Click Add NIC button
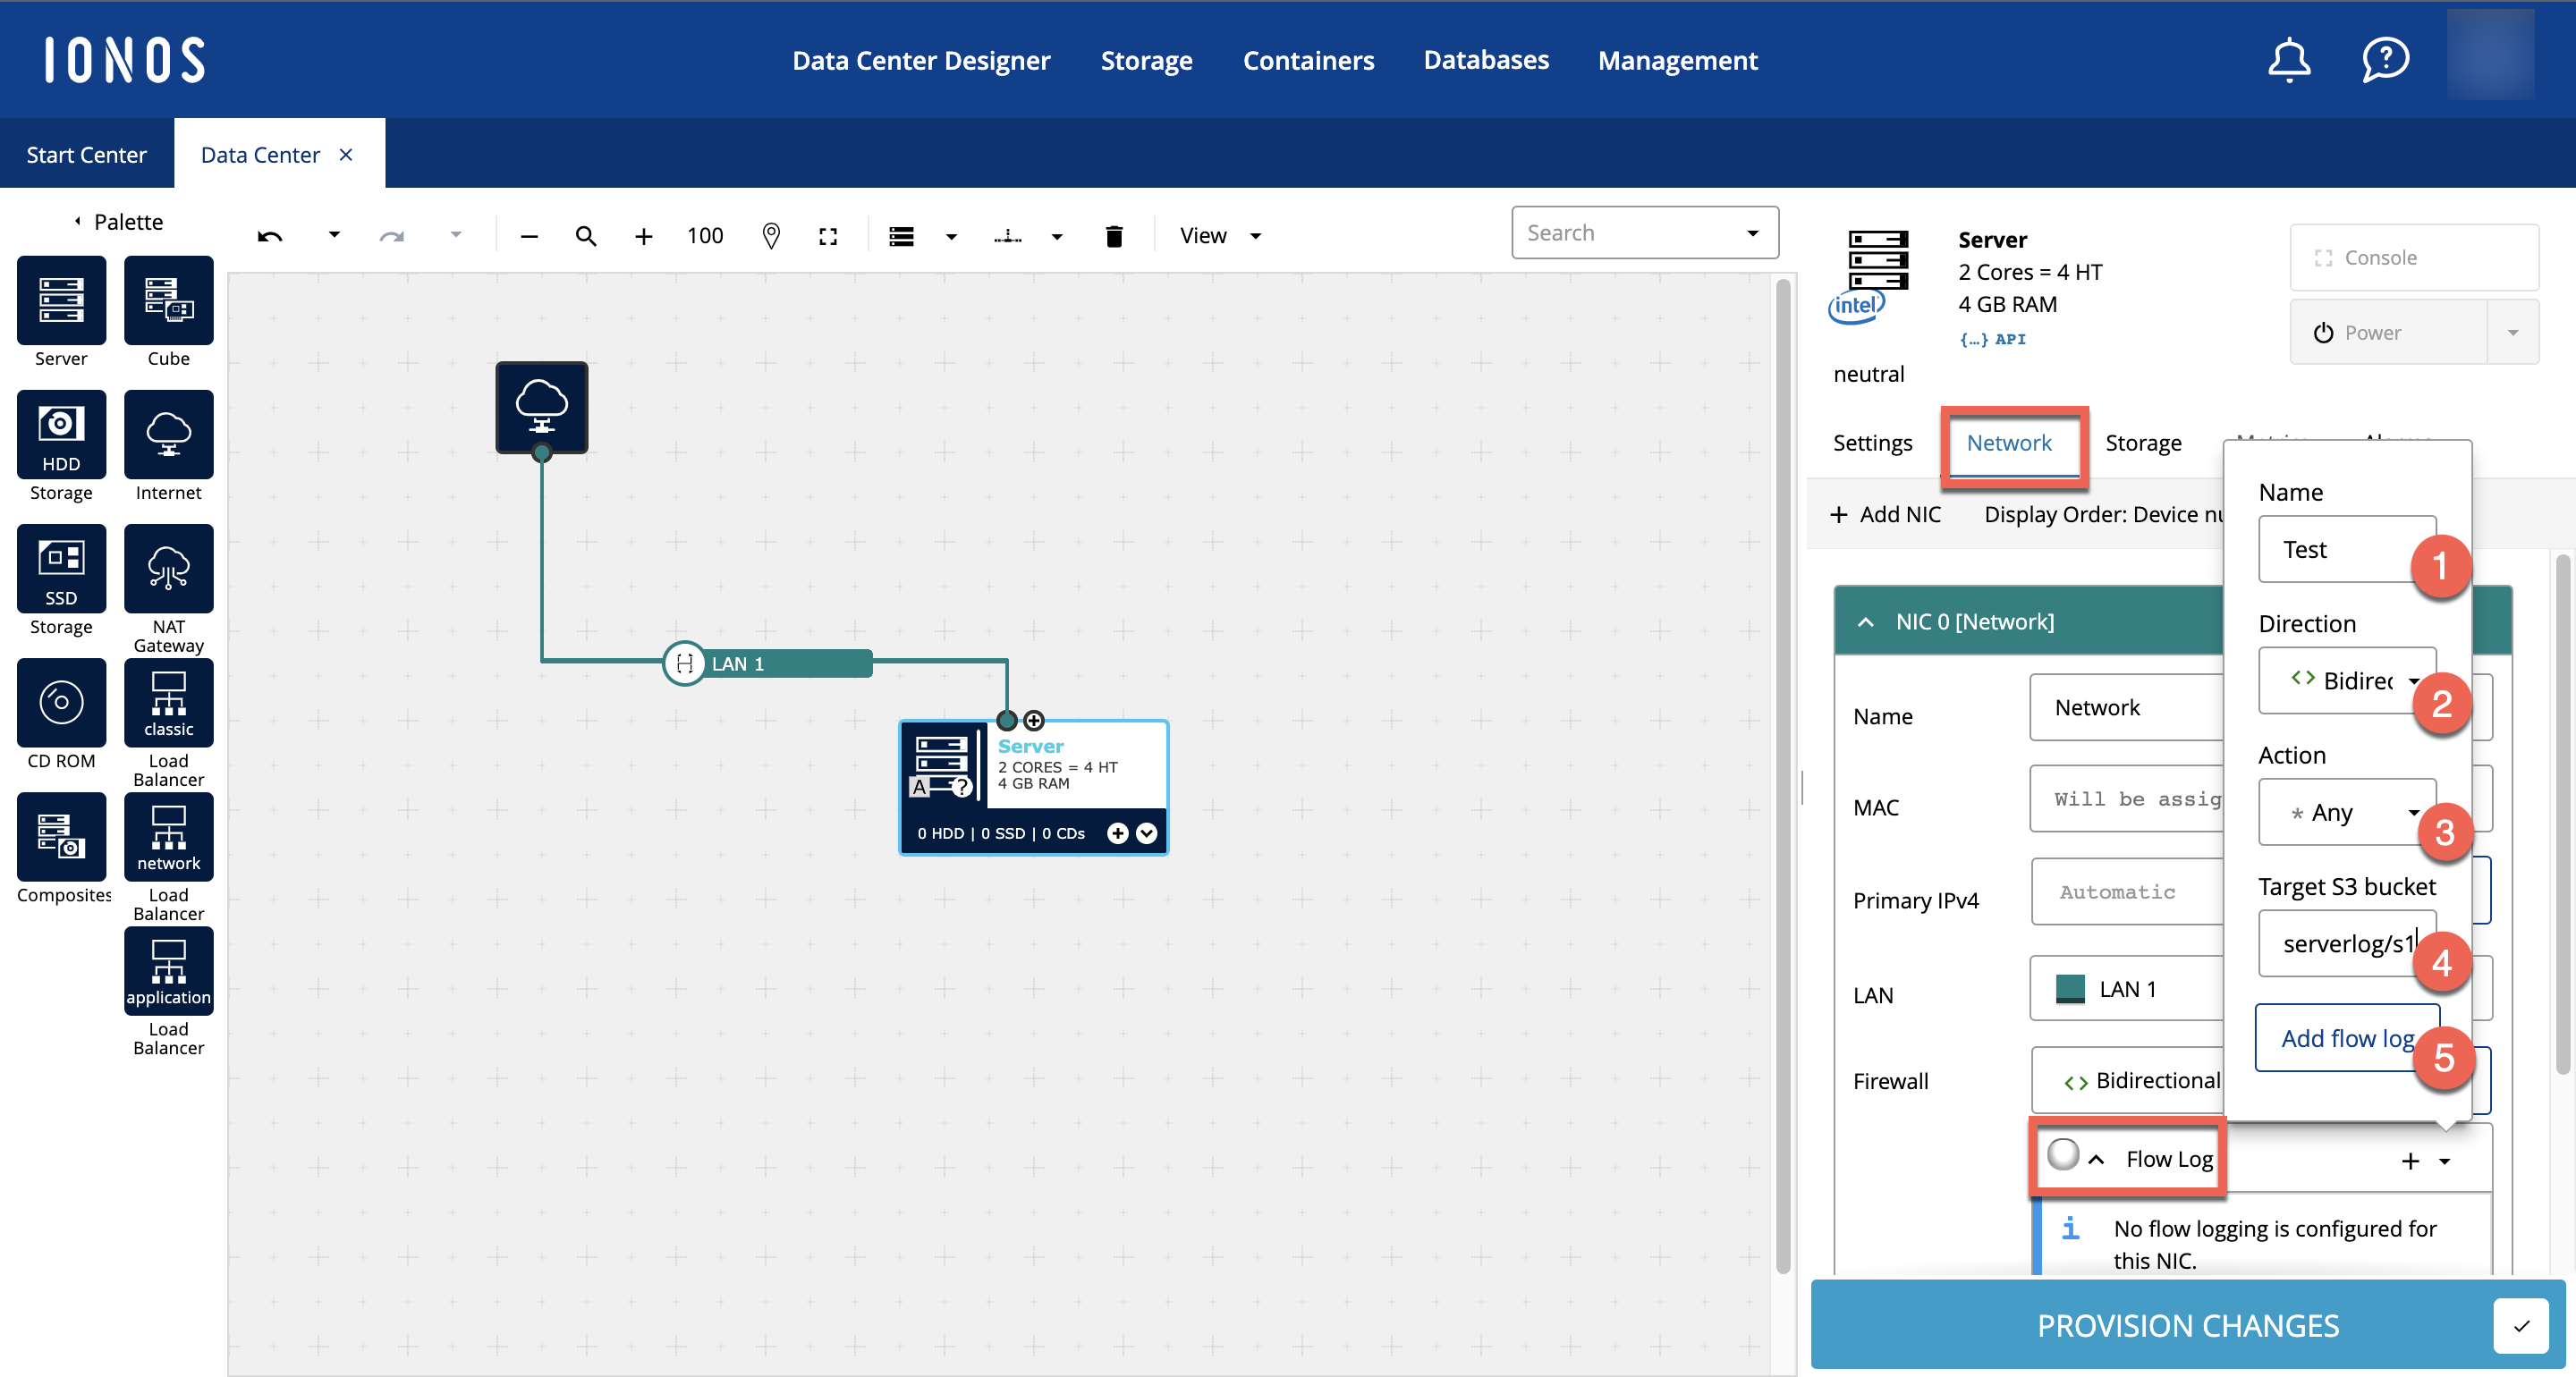Screen dimensions: 2576x1377 tap(1885, 514)
